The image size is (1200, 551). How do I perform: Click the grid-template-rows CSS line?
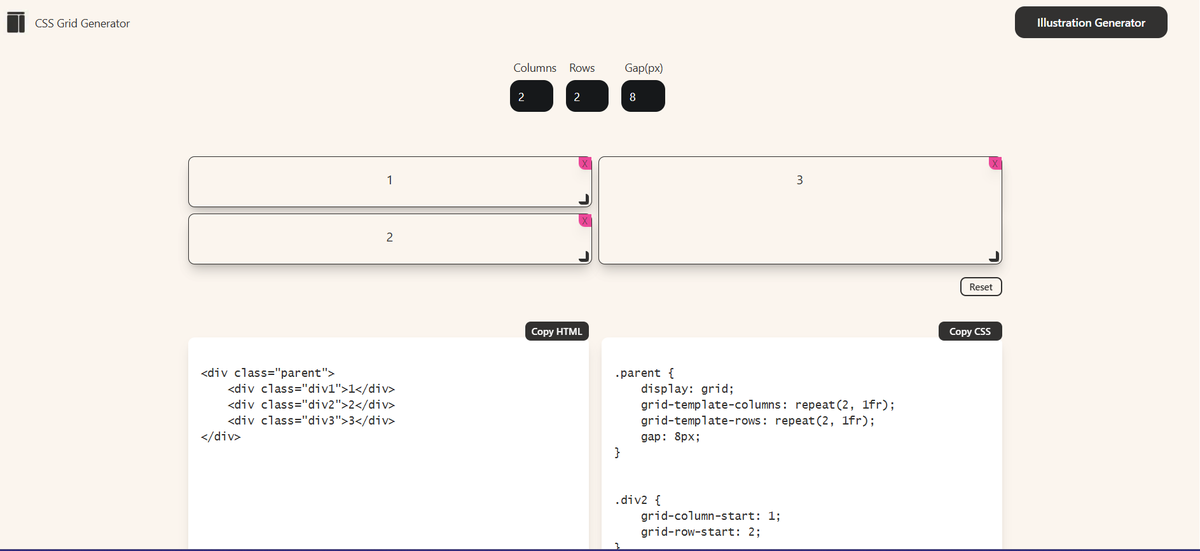tap(758, 421)
